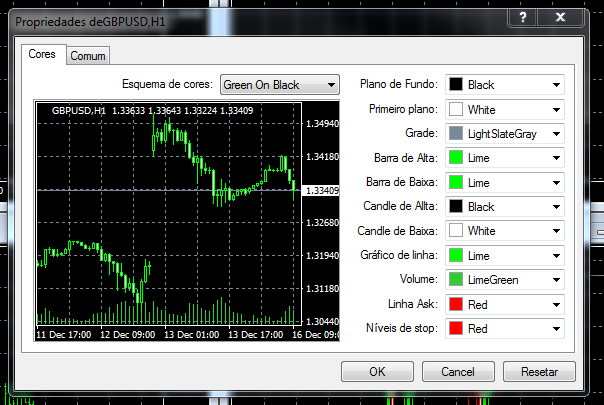Open the Barra de Baixa color dropdown

(x=505, y=183)
